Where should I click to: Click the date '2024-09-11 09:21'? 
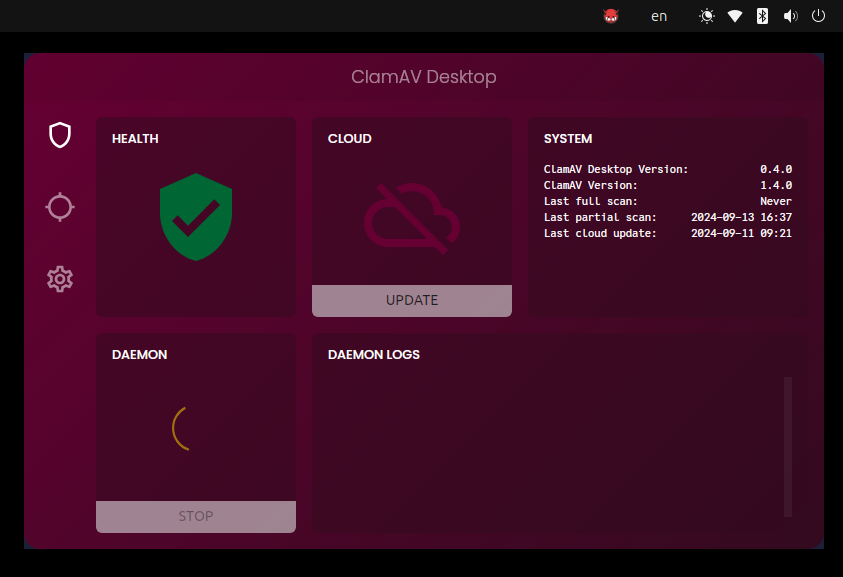[x=741, y=234]
